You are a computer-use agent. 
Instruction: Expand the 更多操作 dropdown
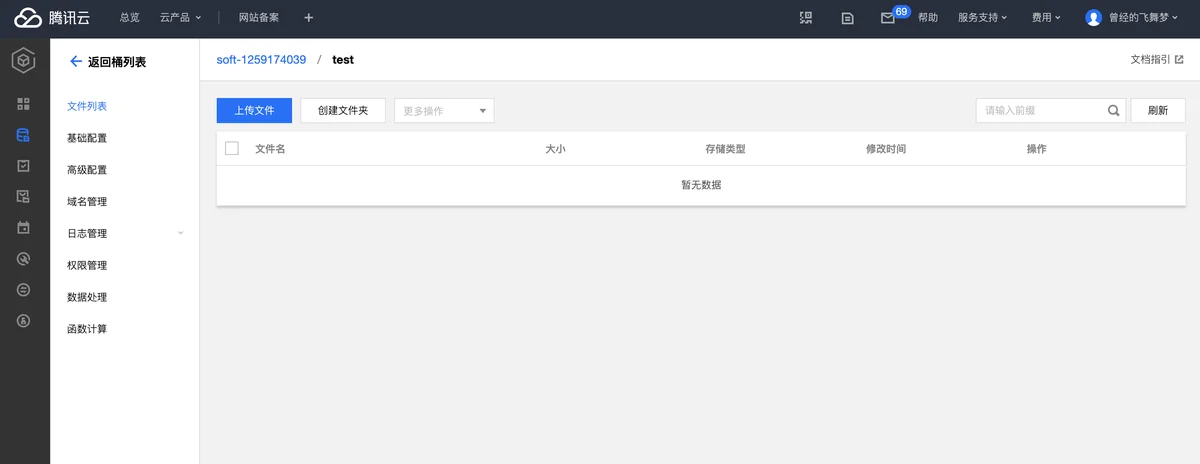(x=444, y=111)
